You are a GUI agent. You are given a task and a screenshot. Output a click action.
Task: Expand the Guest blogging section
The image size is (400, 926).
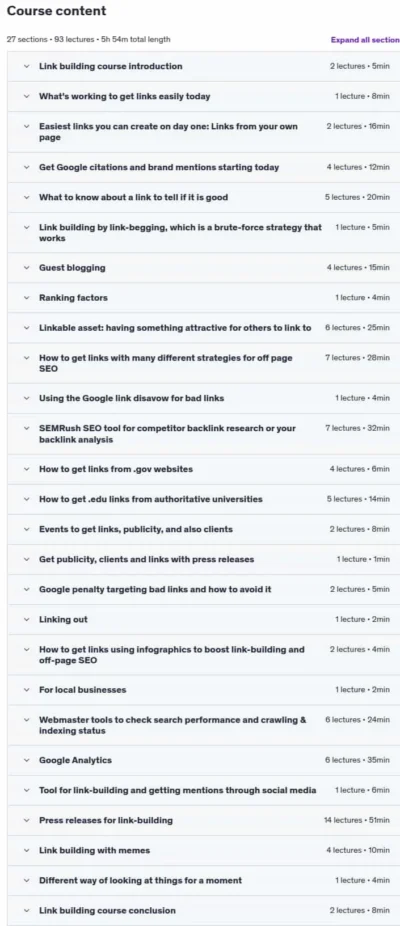203,268
